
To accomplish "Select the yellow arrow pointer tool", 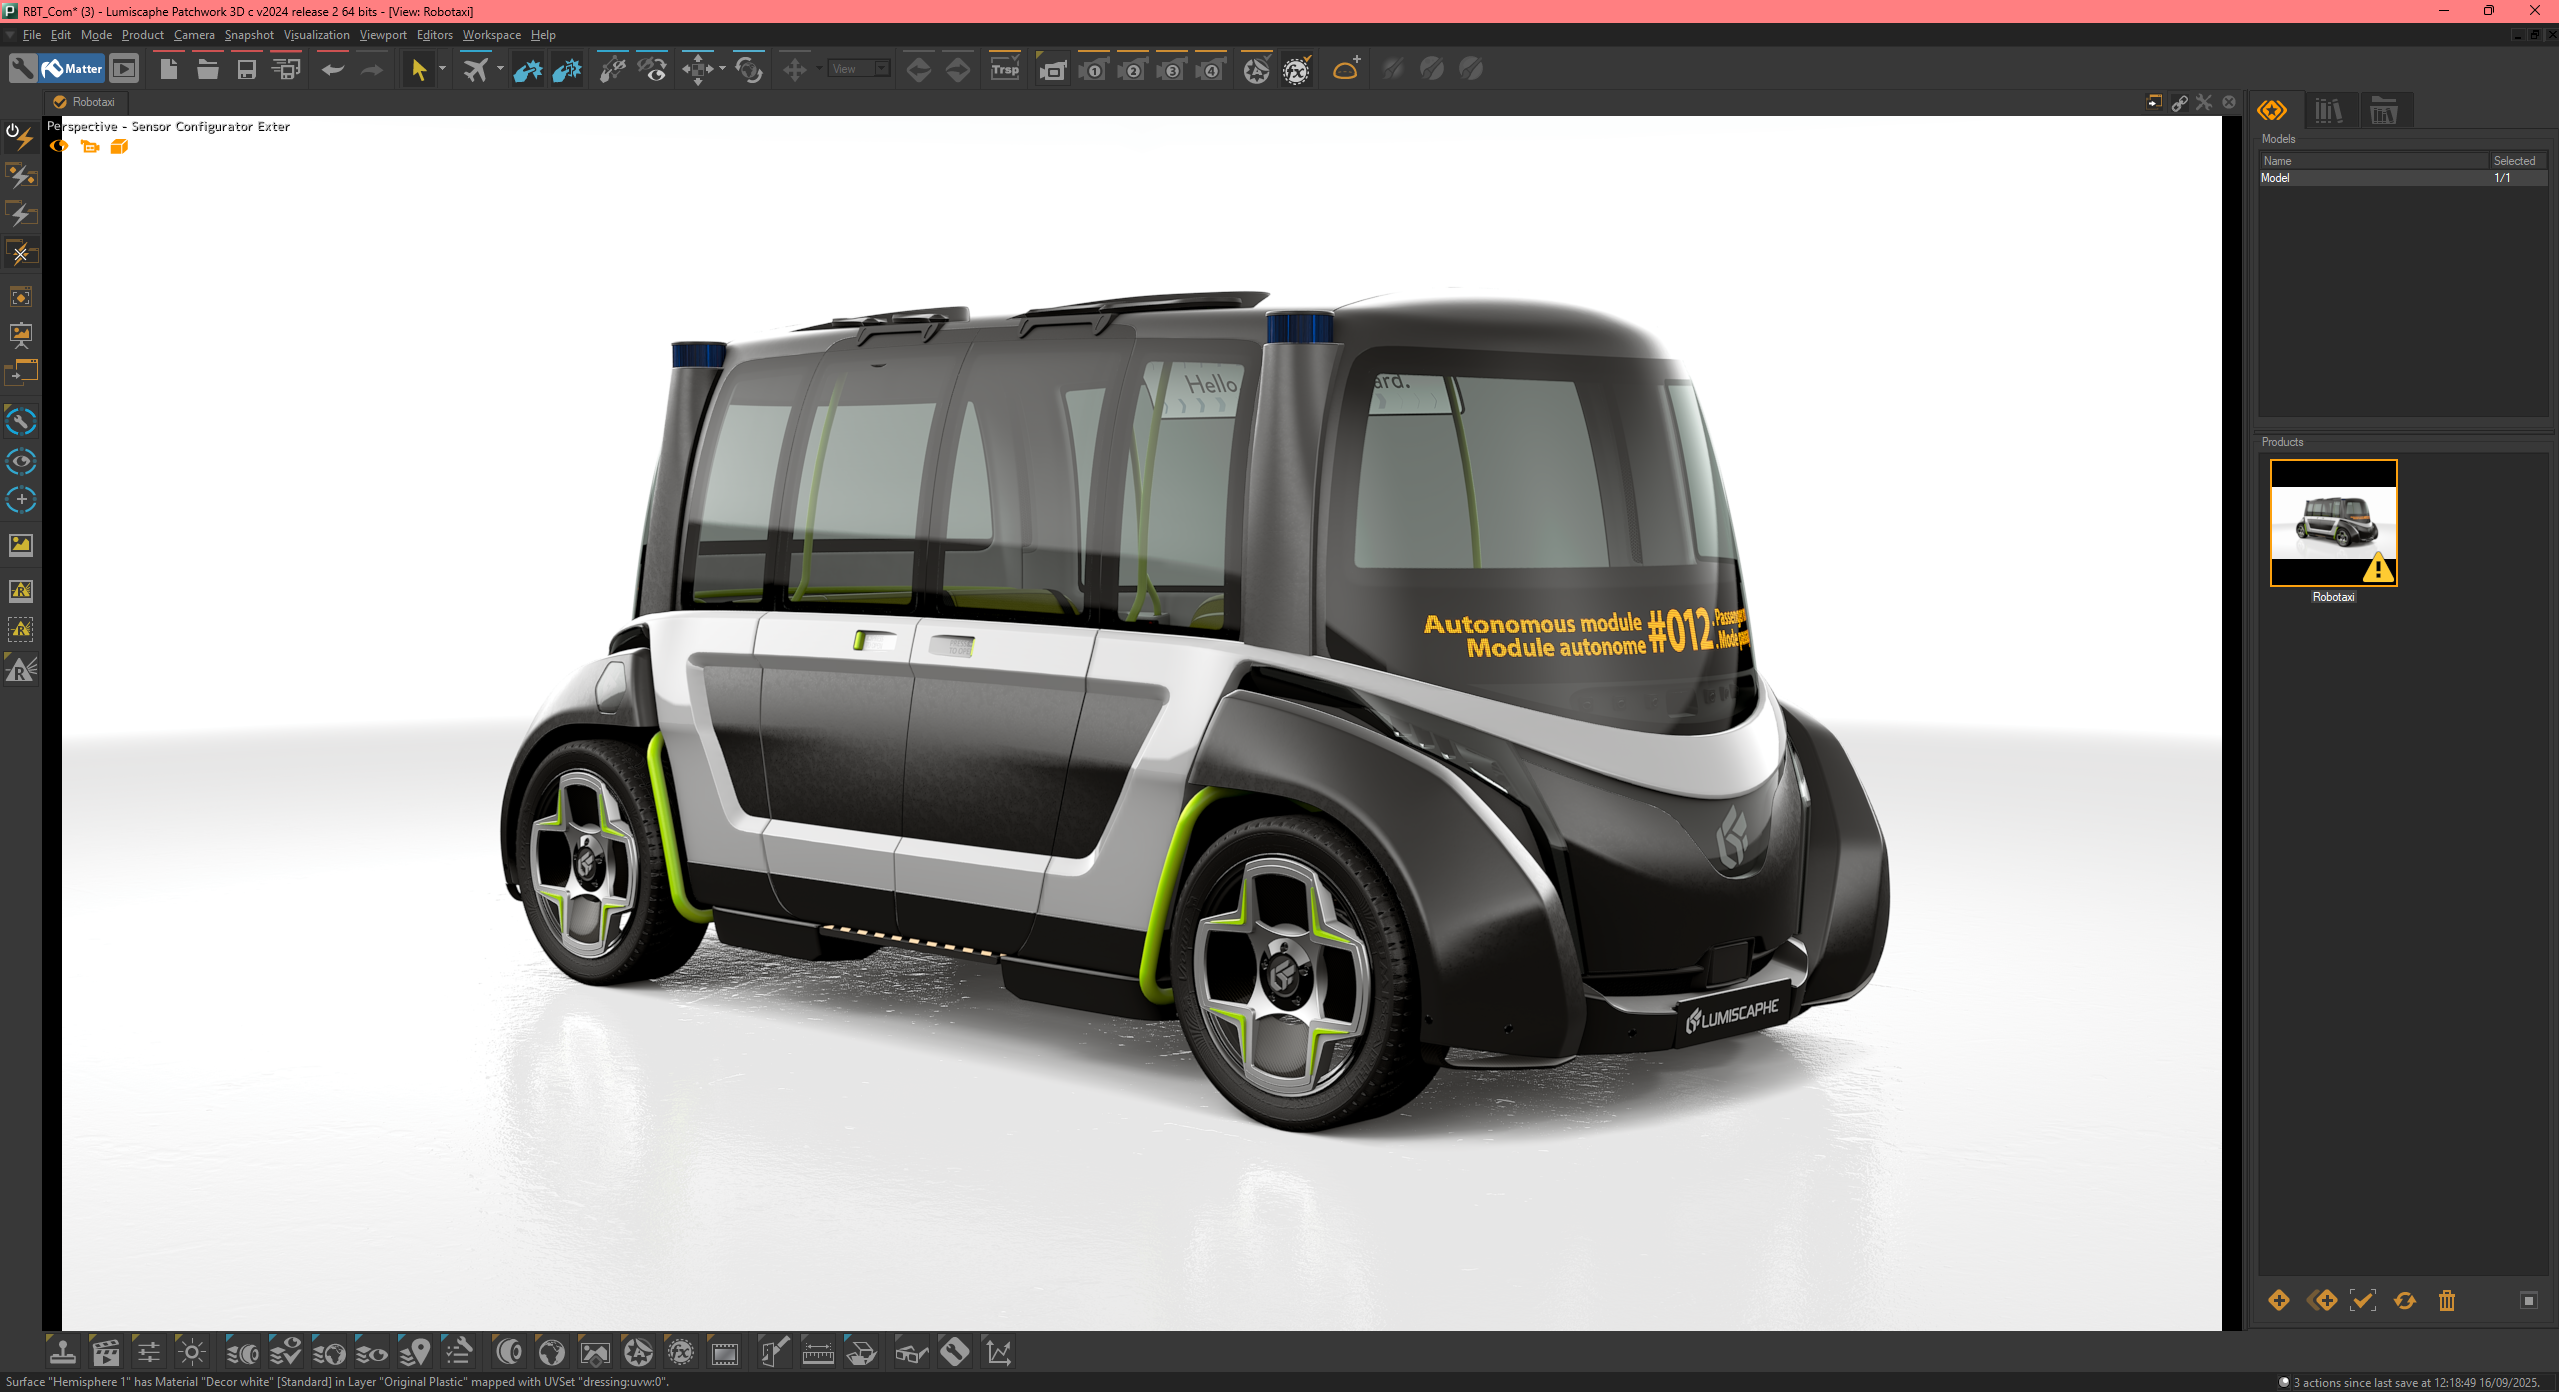I will (x=418, y=69).
